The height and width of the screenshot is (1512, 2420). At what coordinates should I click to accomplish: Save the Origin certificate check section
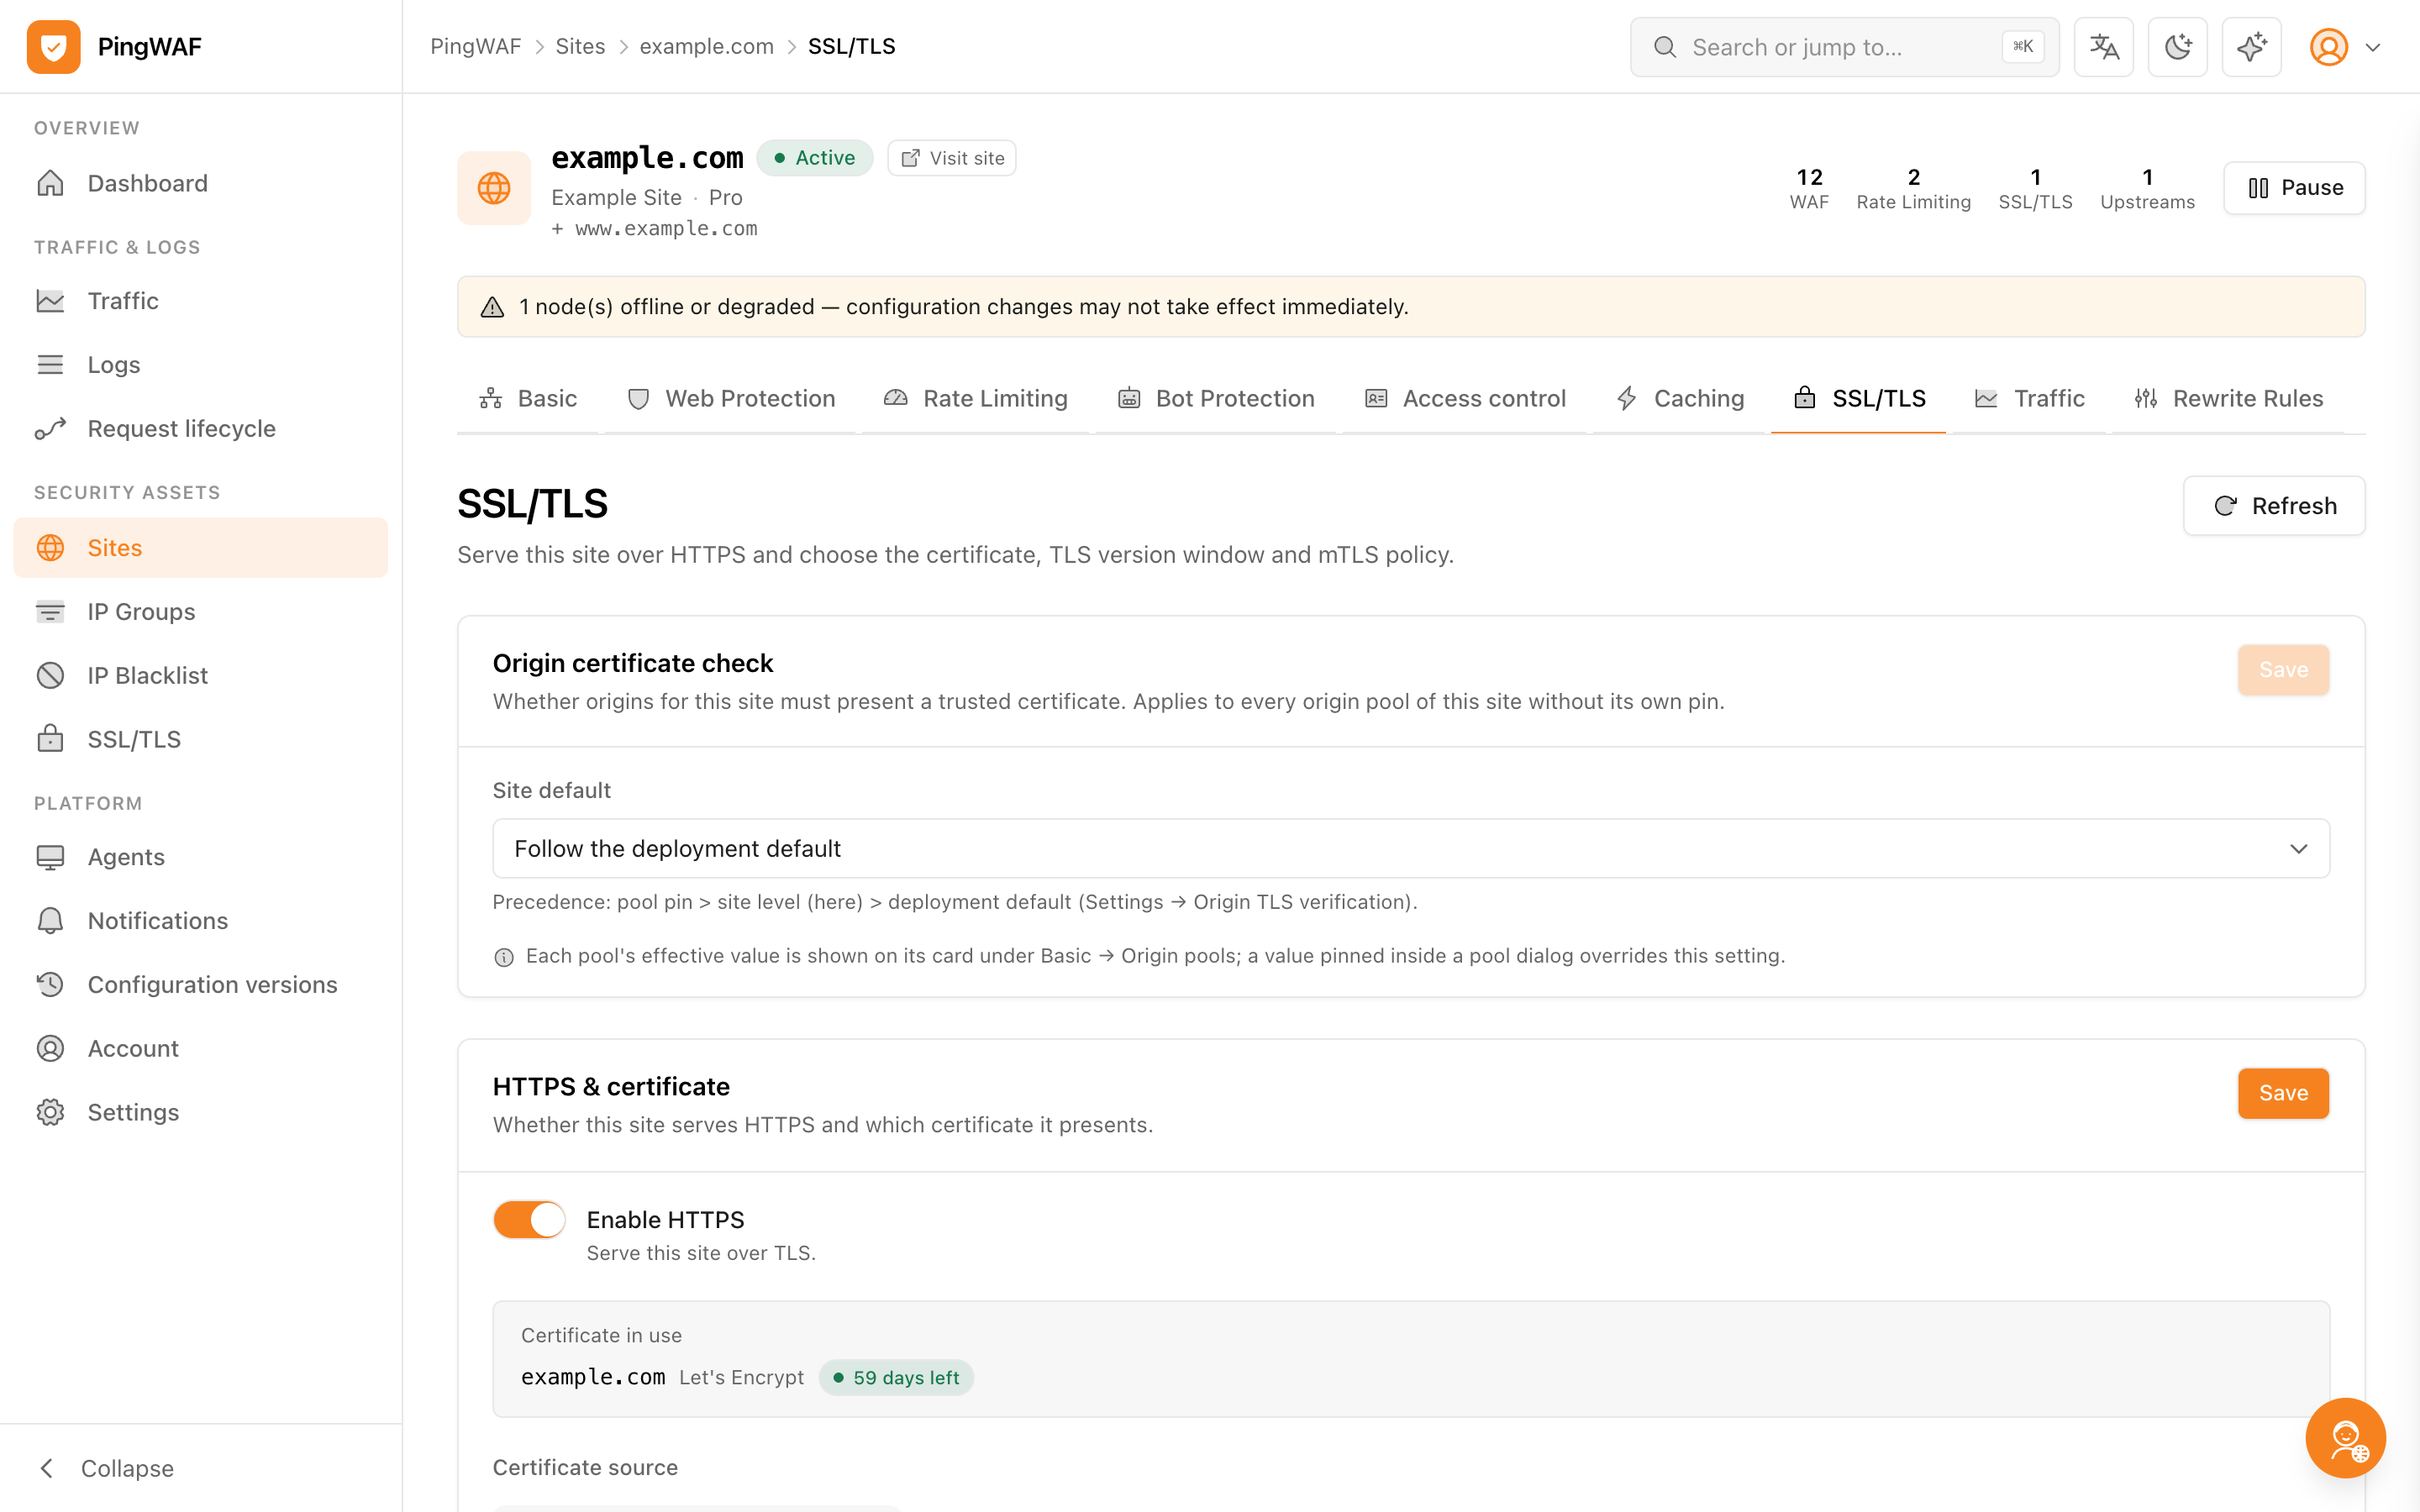click(2283, 670)
